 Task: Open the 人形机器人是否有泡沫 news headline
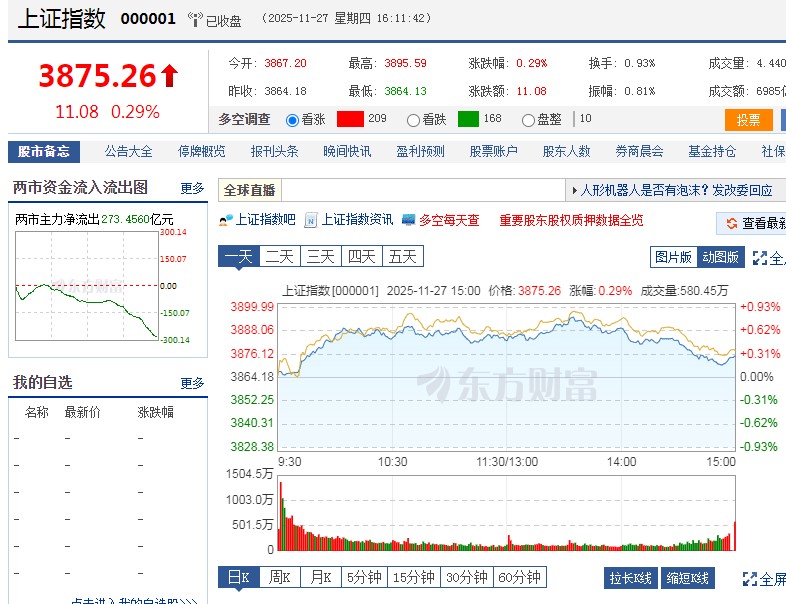tap(676, 190)
